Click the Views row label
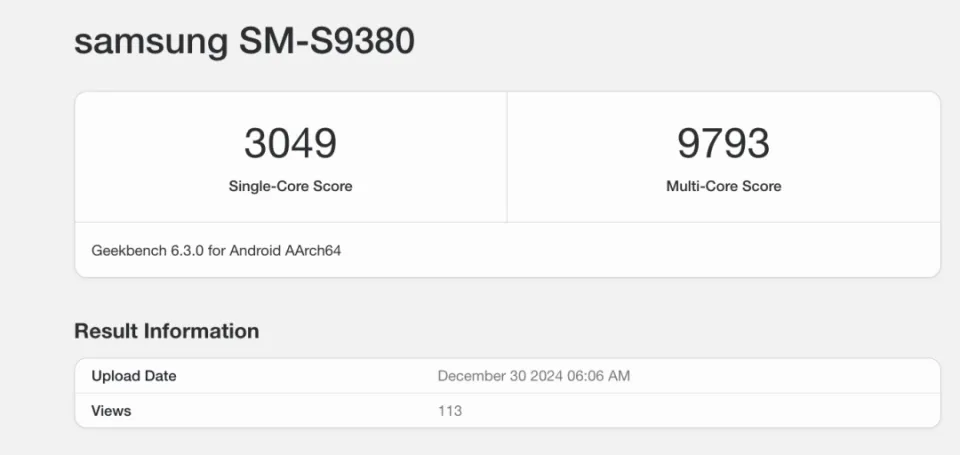The width and height of the screenshot is (960, 455). 111,410
